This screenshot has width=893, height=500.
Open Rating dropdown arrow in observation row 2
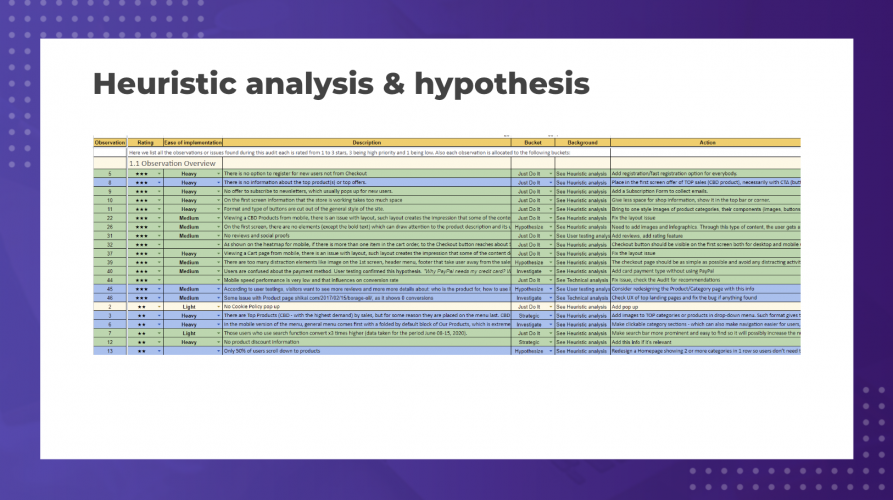pos(159,307)
